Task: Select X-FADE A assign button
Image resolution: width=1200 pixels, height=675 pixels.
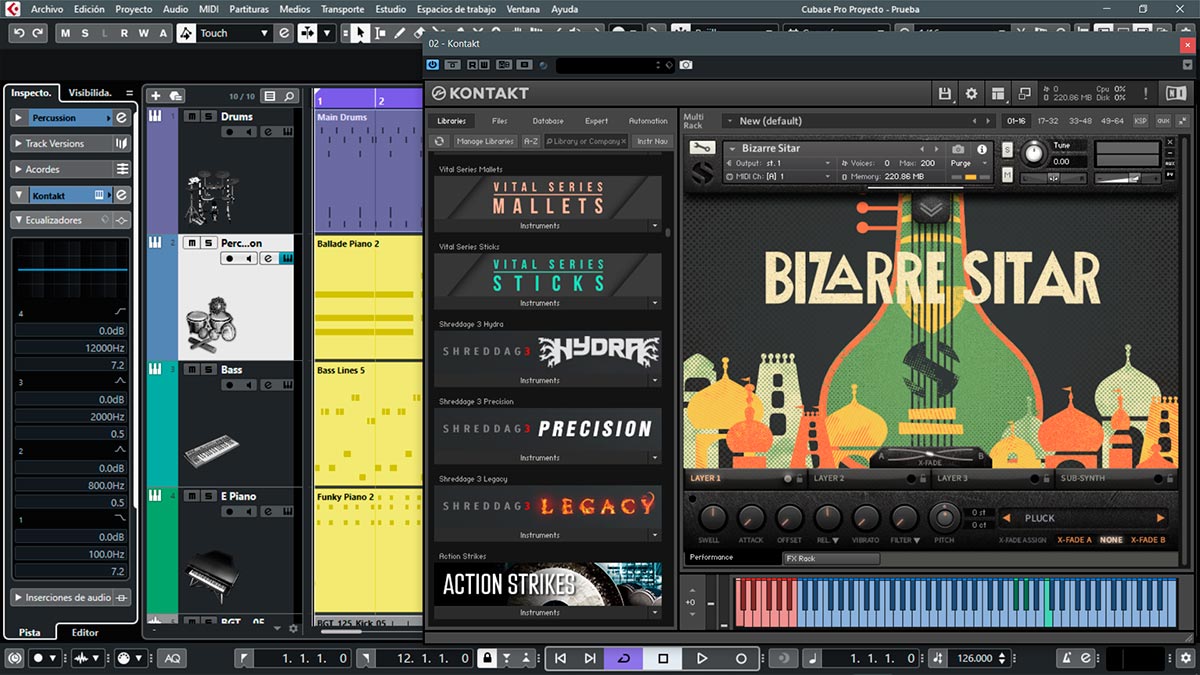Action: pos(1074,540)
